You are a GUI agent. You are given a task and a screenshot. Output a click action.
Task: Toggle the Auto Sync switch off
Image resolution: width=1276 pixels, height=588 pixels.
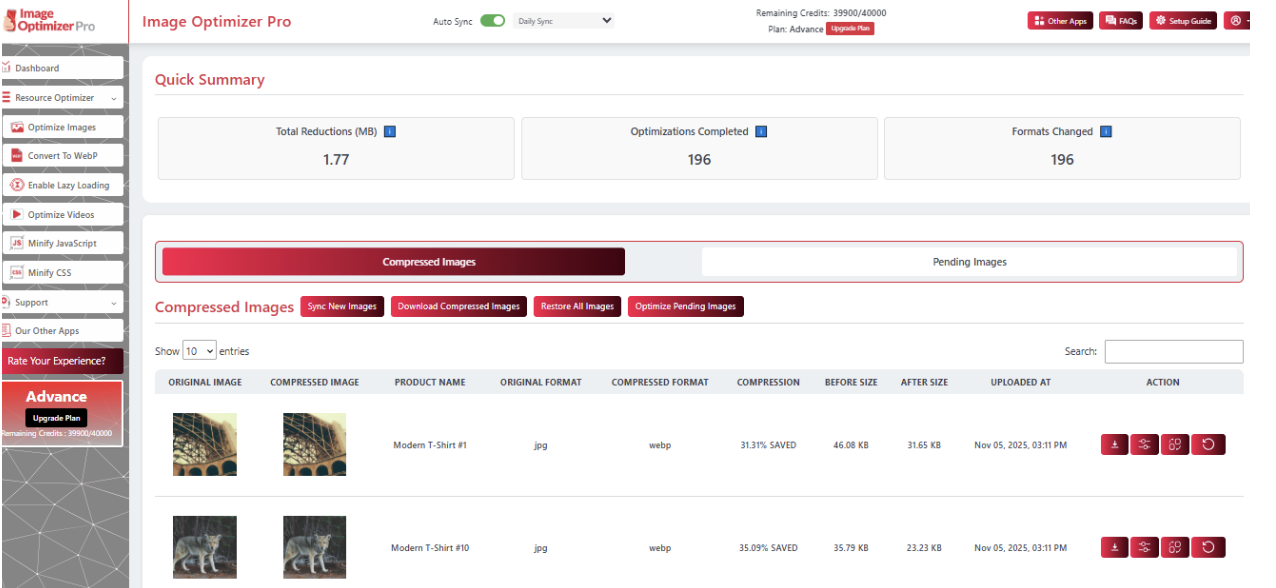[492, 21]
